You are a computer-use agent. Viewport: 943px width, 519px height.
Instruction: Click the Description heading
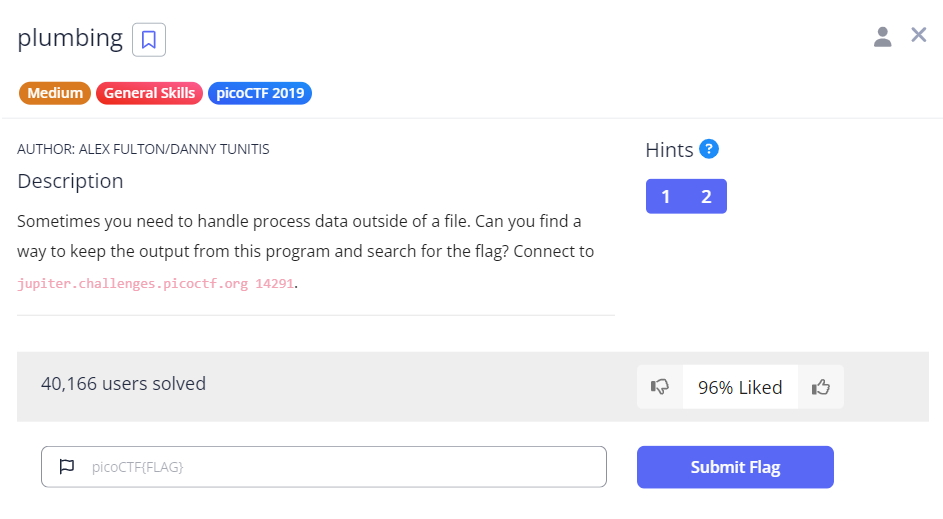[70, 181]
